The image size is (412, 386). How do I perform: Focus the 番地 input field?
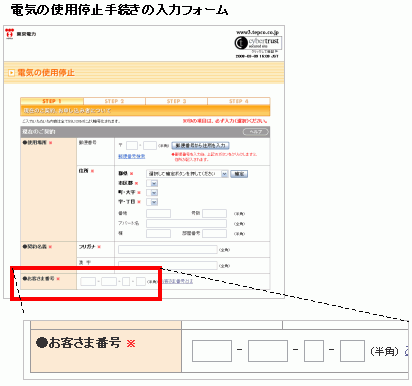click(158, 213)
